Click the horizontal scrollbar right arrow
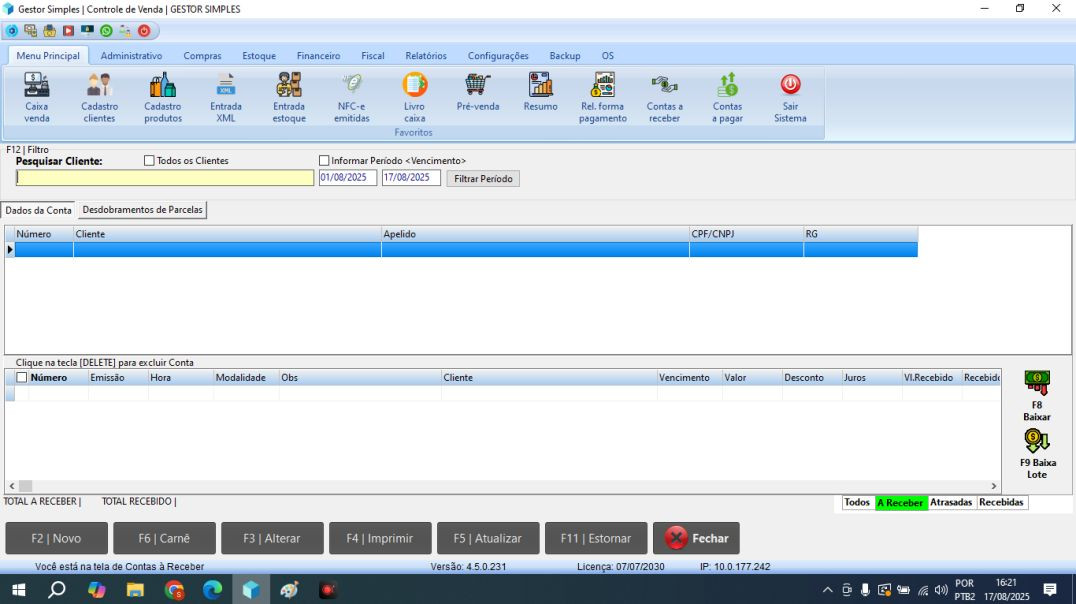 (x=994, y=486)
